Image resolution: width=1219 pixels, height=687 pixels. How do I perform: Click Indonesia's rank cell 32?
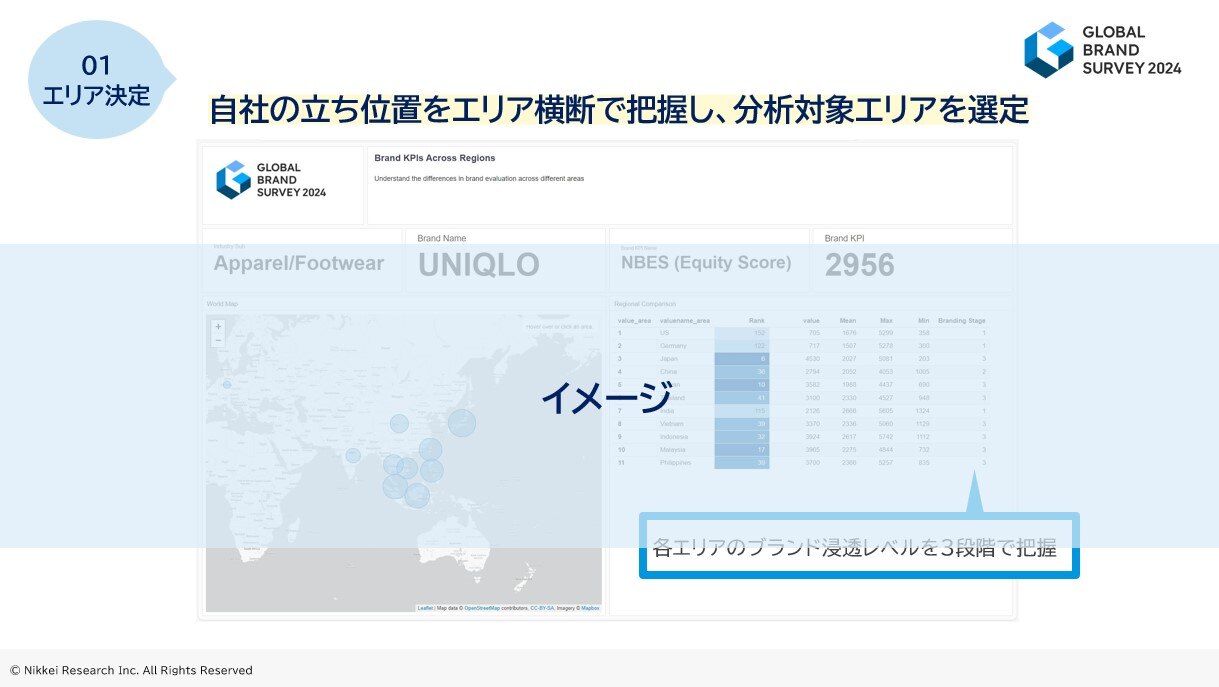742,437
